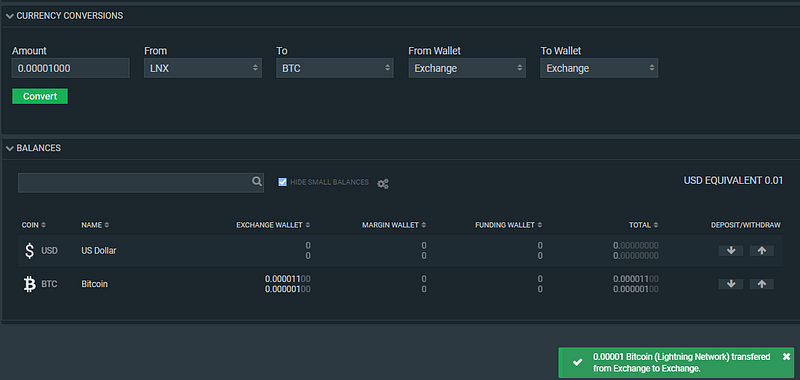This screenshot has width=800, height=380.
Task: Sort by Margin Wallet column
Action: click(x=394, y=225)
